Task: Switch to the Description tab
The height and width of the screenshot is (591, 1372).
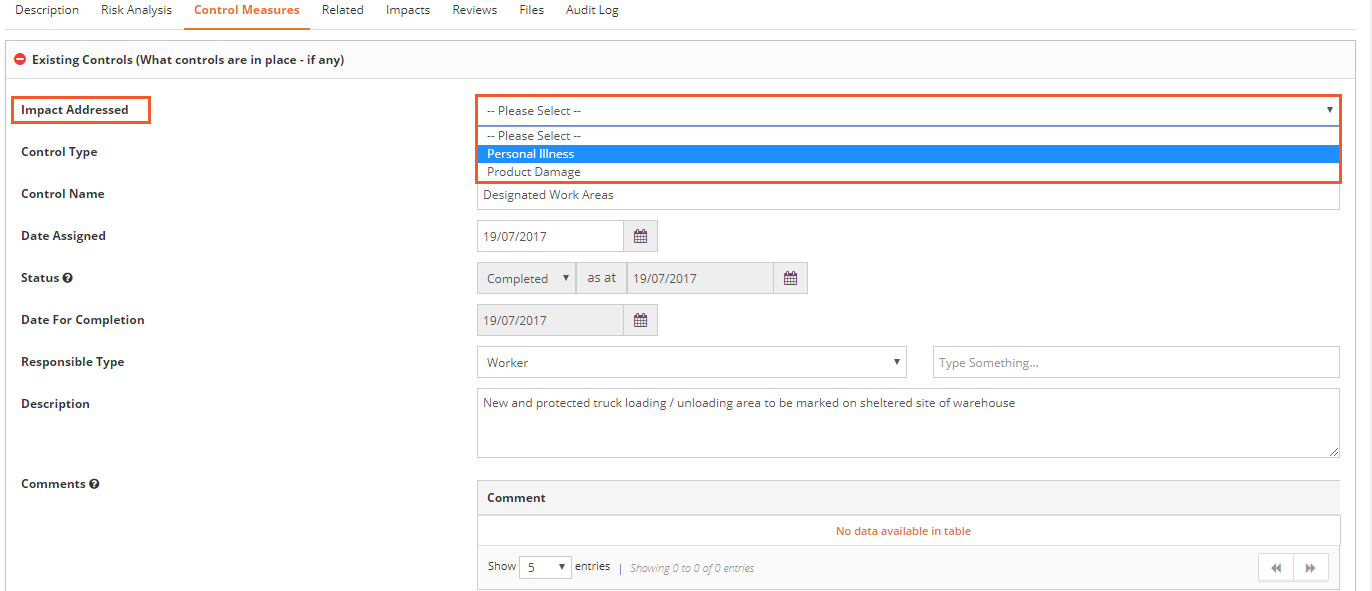Action: (x=47, y=10)
